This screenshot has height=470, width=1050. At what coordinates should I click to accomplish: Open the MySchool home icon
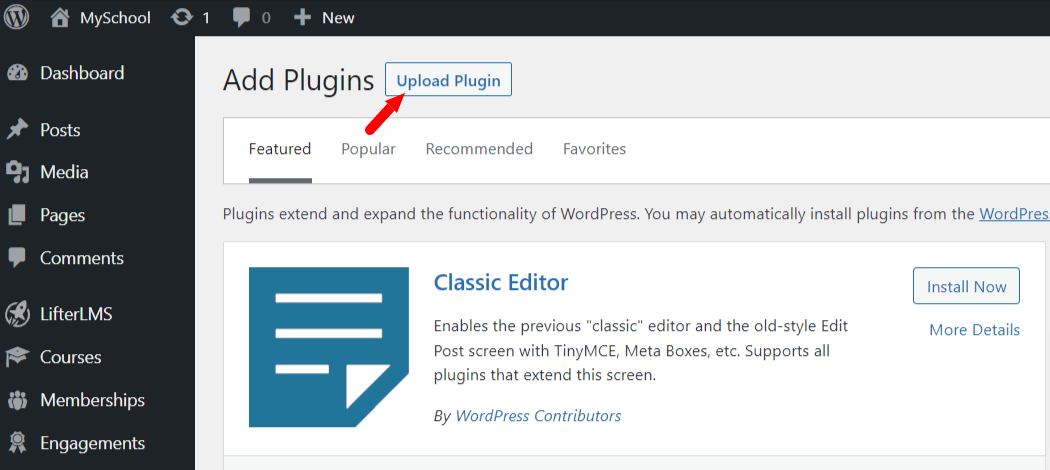click(60, 17)
